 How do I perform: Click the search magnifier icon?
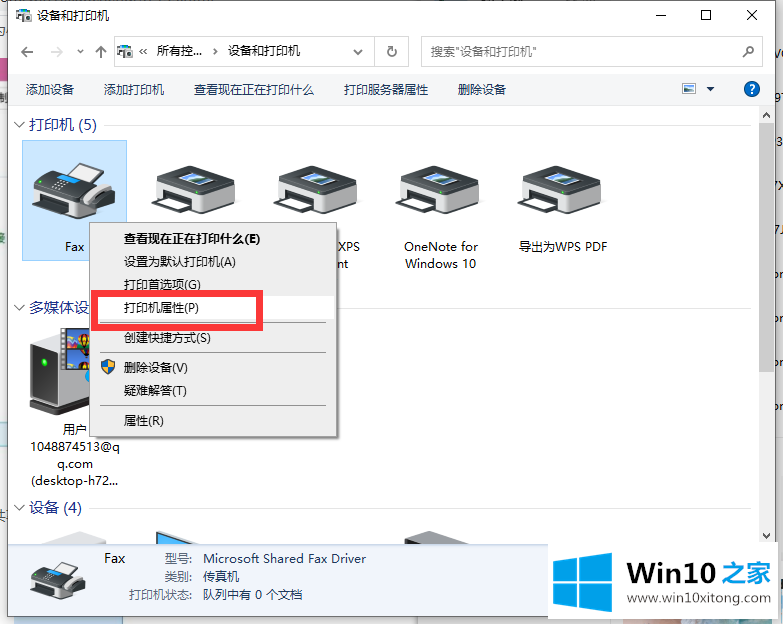click(x=748, y=51)
